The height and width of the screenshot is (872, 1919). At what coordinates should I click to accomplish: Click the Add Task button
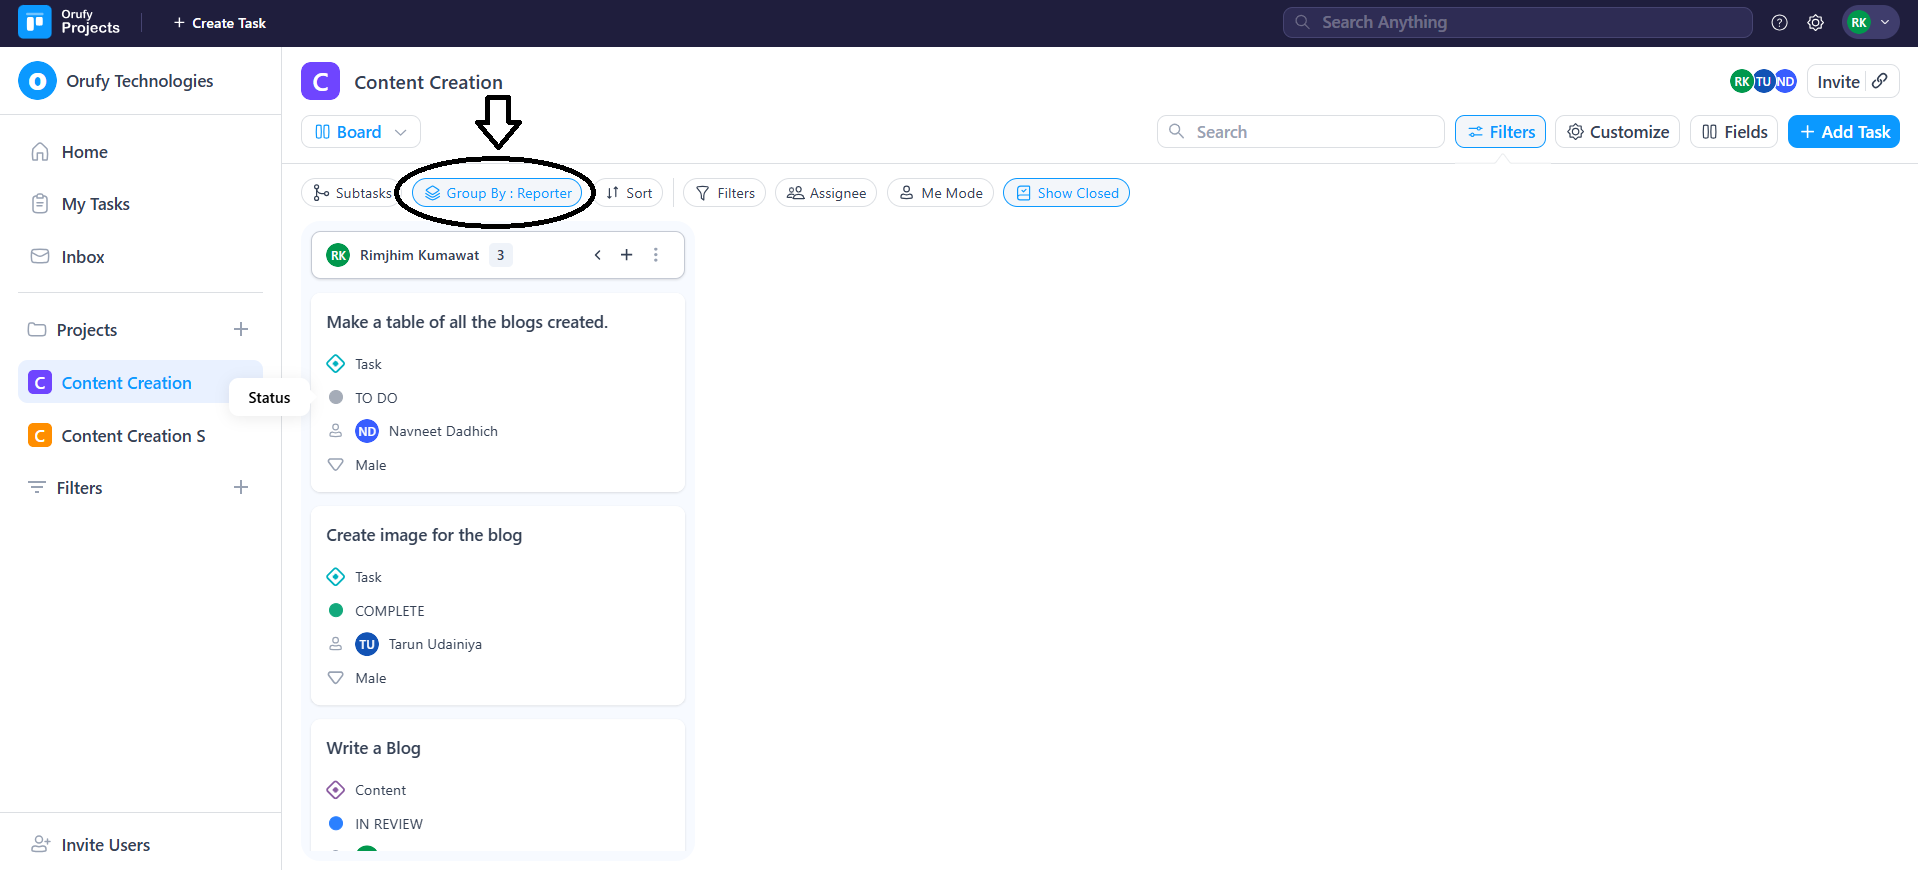tap(1843, 132)
